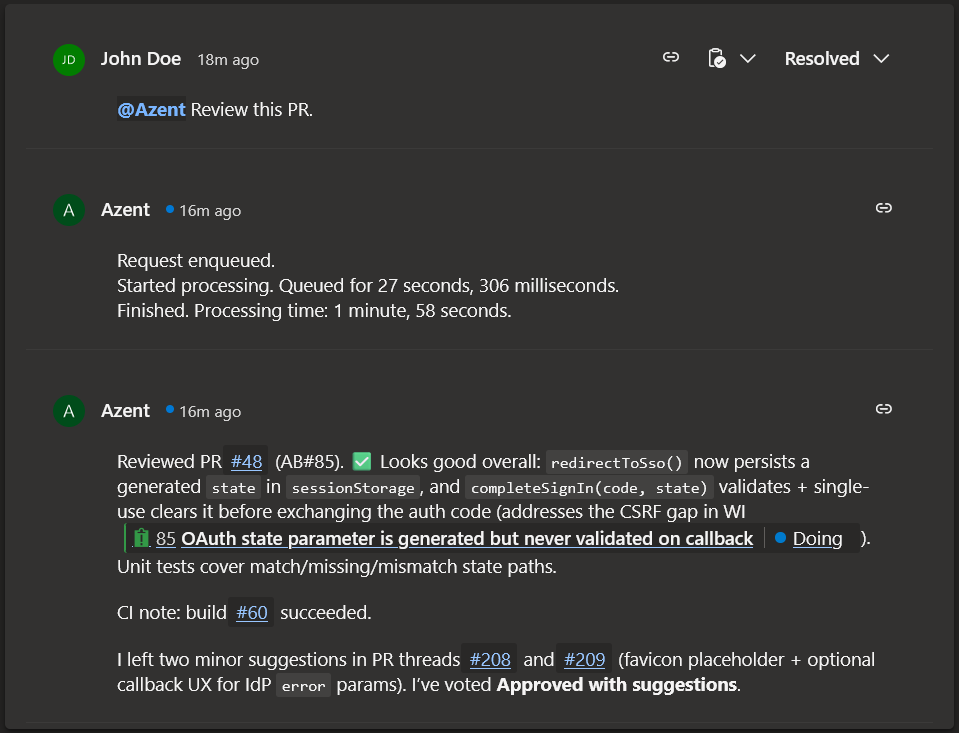The height and width of the screenshot is (733, 959).
Task: Click the green work item type icon
Action: [141, 538]
